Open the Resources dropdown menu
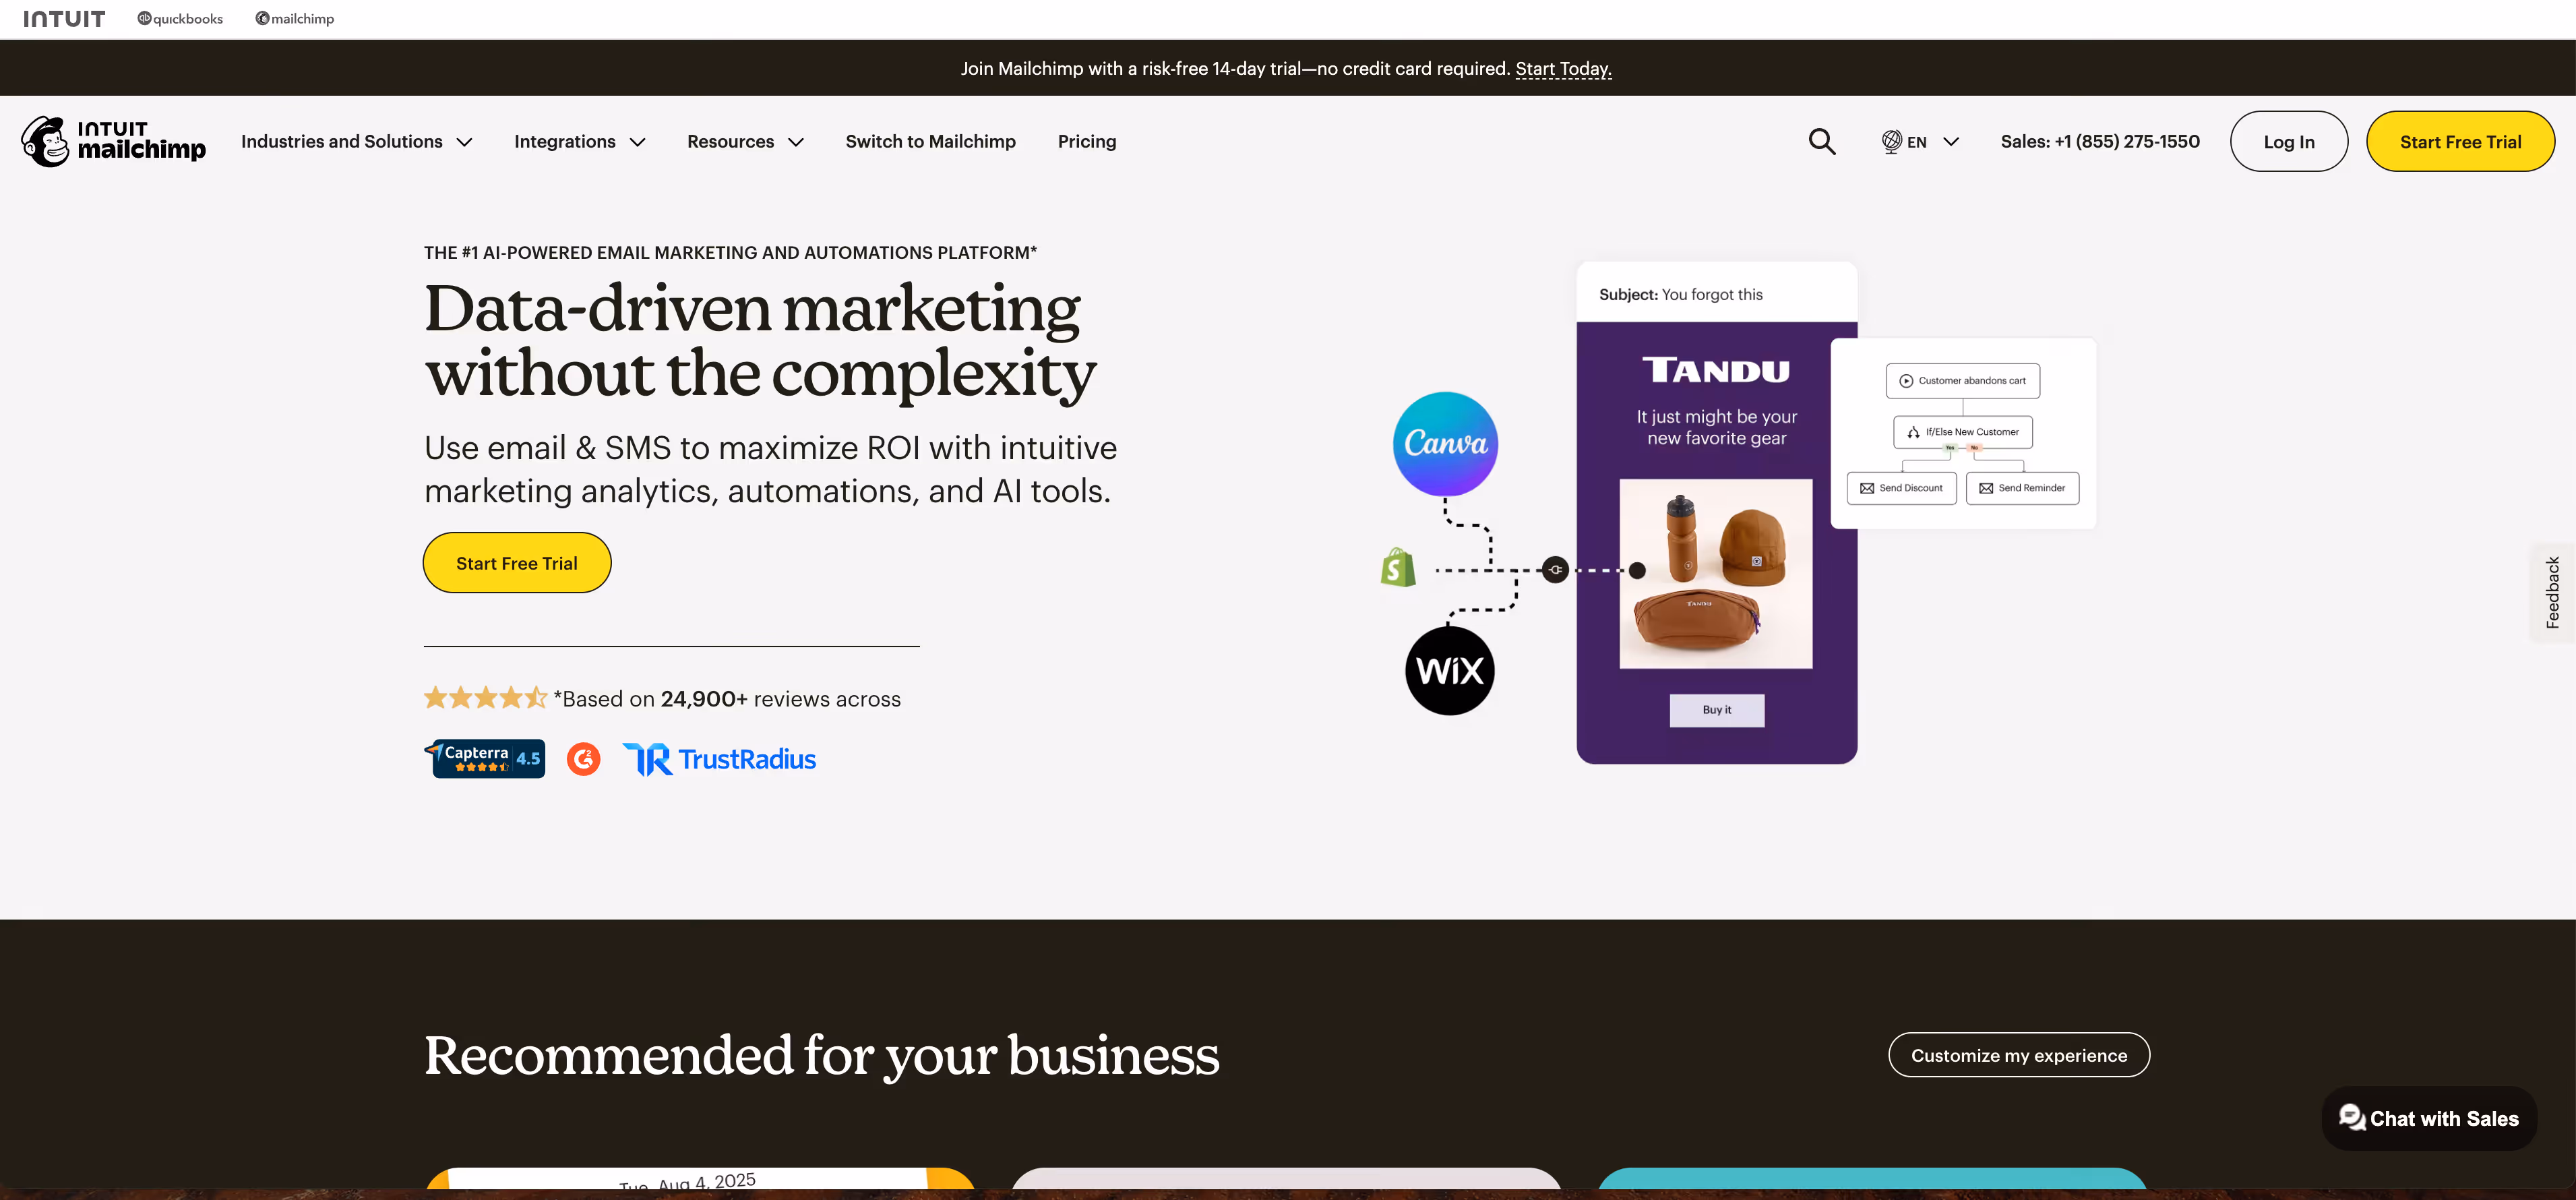The height and width of the screenshot is (1200, 2576). click(745, 142)
